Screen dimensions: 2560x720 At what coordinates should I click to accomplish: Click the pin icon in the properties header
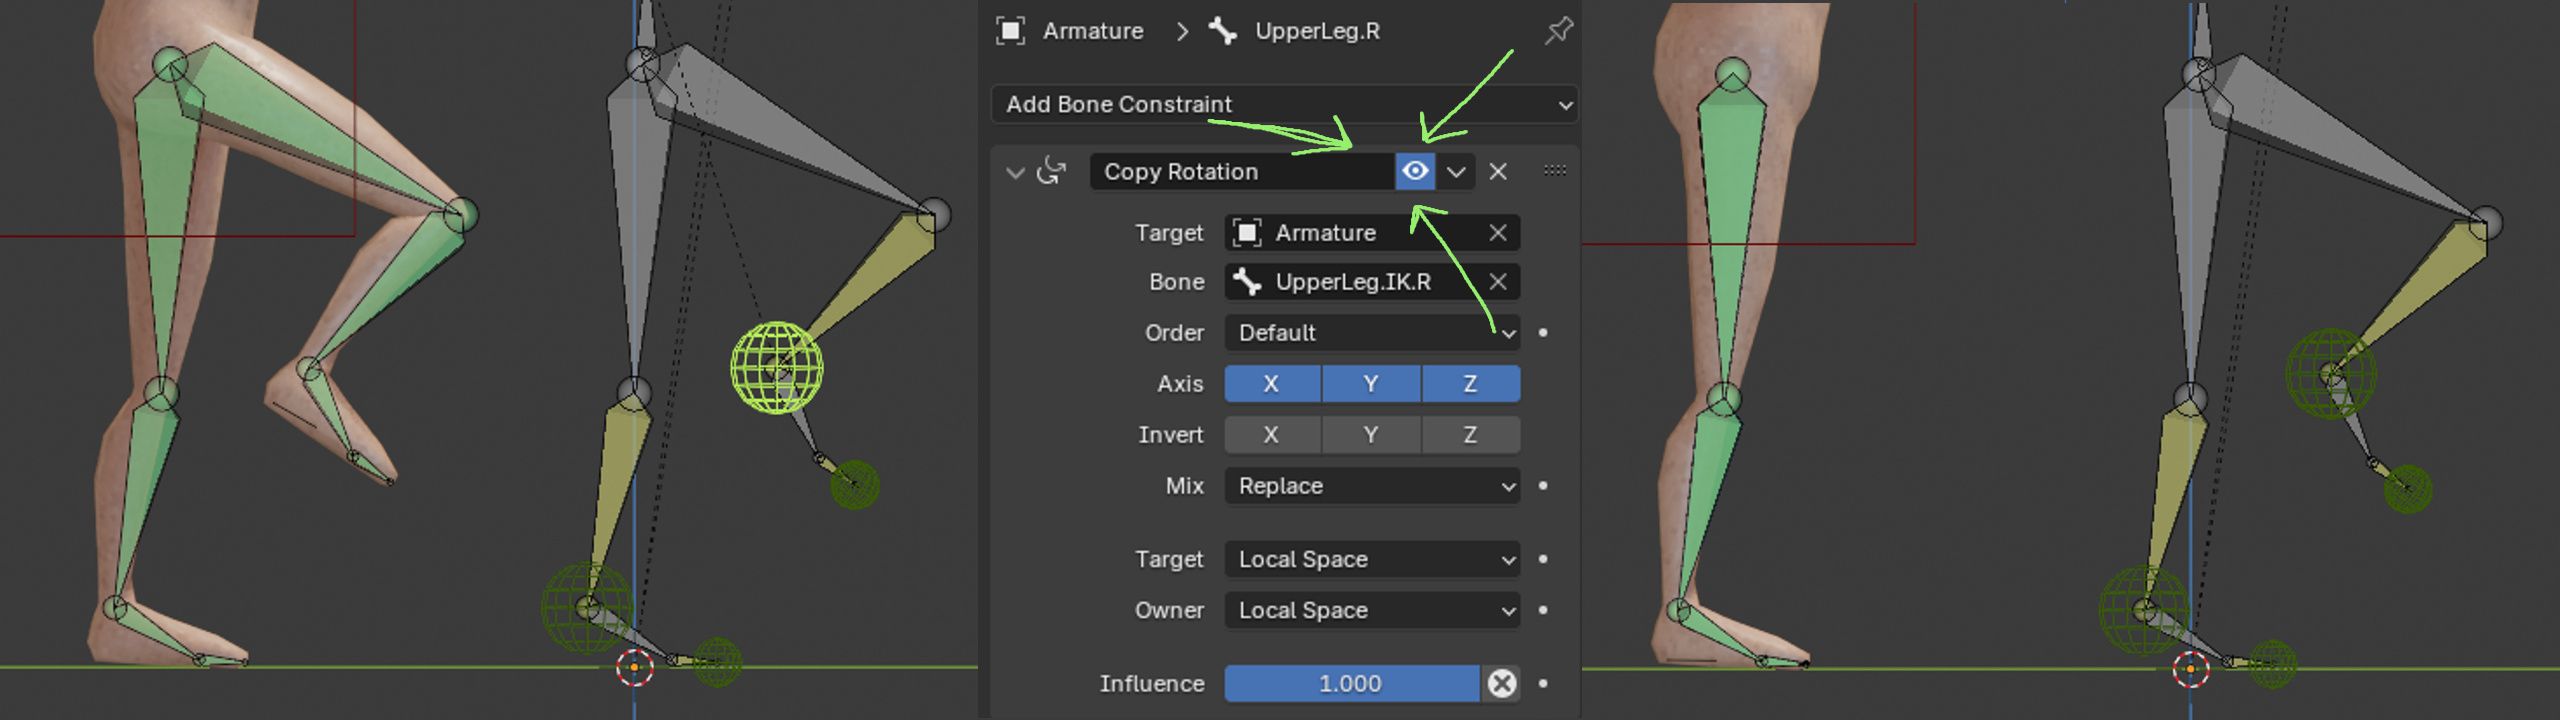pyautogui.click(x=1558, y=31)
